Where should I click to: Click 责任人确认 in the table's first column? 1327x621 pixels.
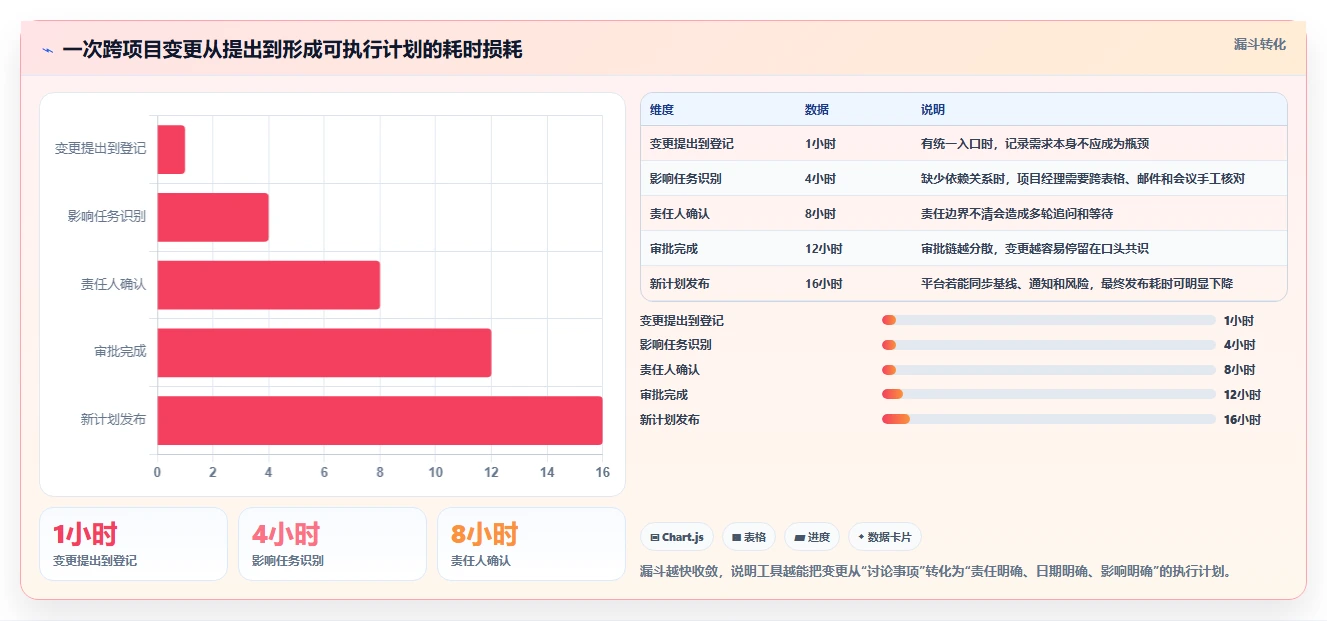(x=680, y=214)
